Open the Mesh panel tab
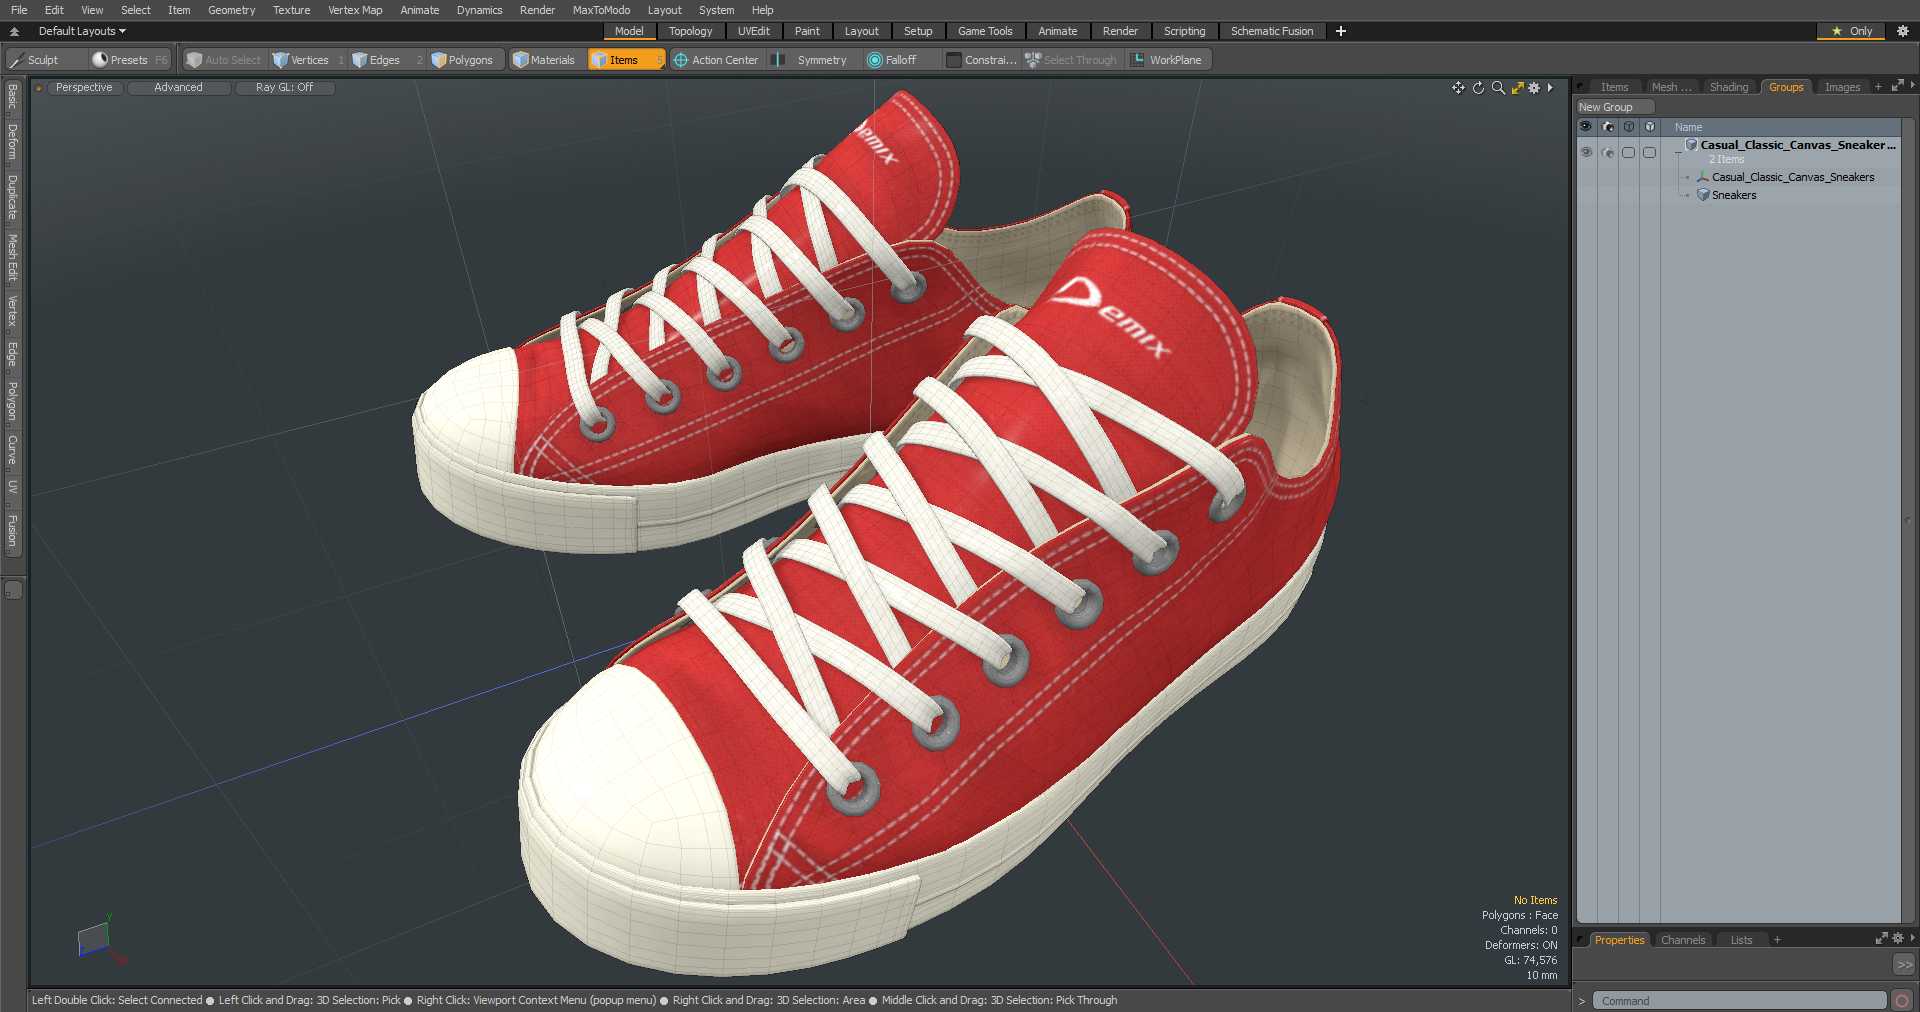Viewport: 1920px width, 1012px height. (x=1671, y=87)
